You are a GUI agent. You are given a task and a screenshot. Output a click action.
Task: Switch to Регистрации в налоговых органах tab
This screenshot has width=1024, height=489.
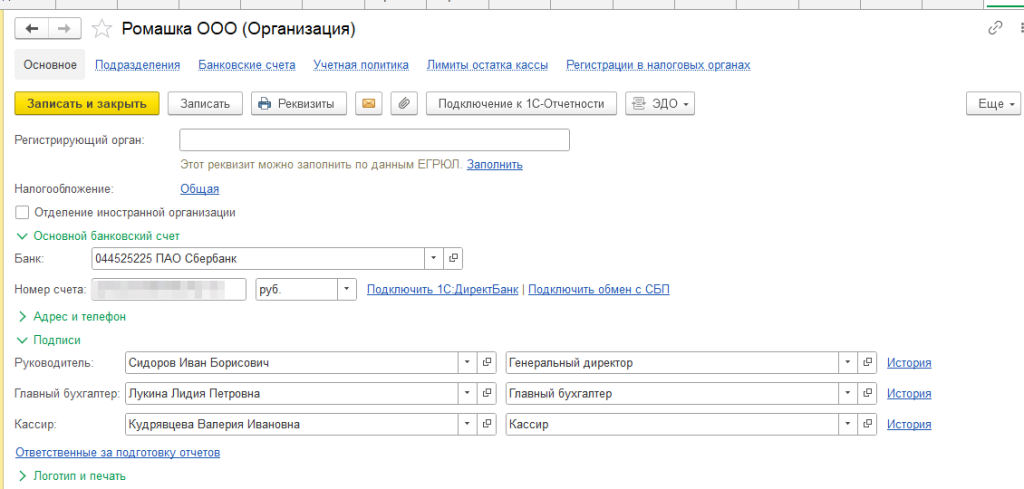(658, 65)
